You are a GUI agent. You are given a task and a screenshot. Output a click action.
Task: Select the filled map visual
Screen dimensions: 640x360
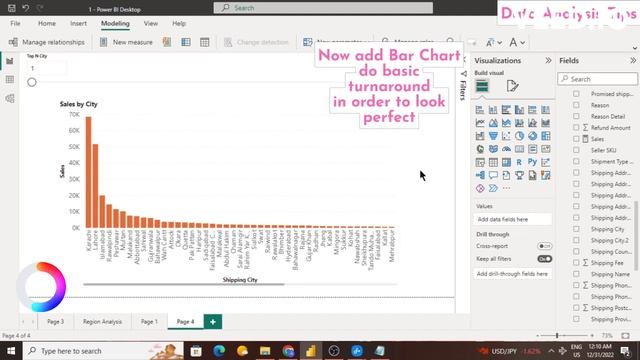493,149
